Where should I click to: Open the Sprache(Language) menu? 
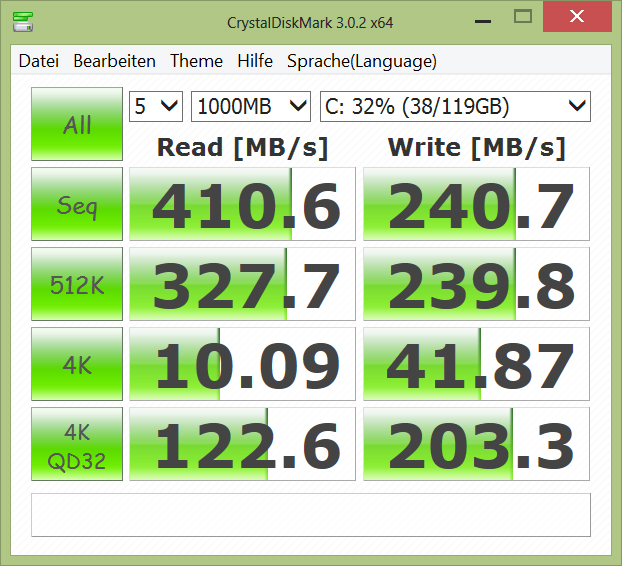361,61
